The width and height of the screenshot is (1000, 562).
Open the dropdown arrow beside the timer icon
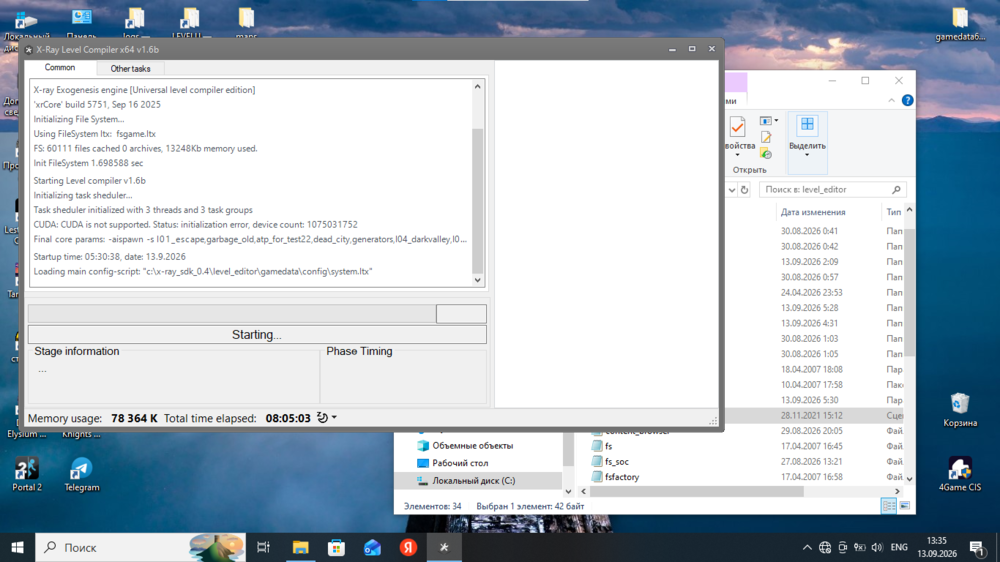[334, 418]
